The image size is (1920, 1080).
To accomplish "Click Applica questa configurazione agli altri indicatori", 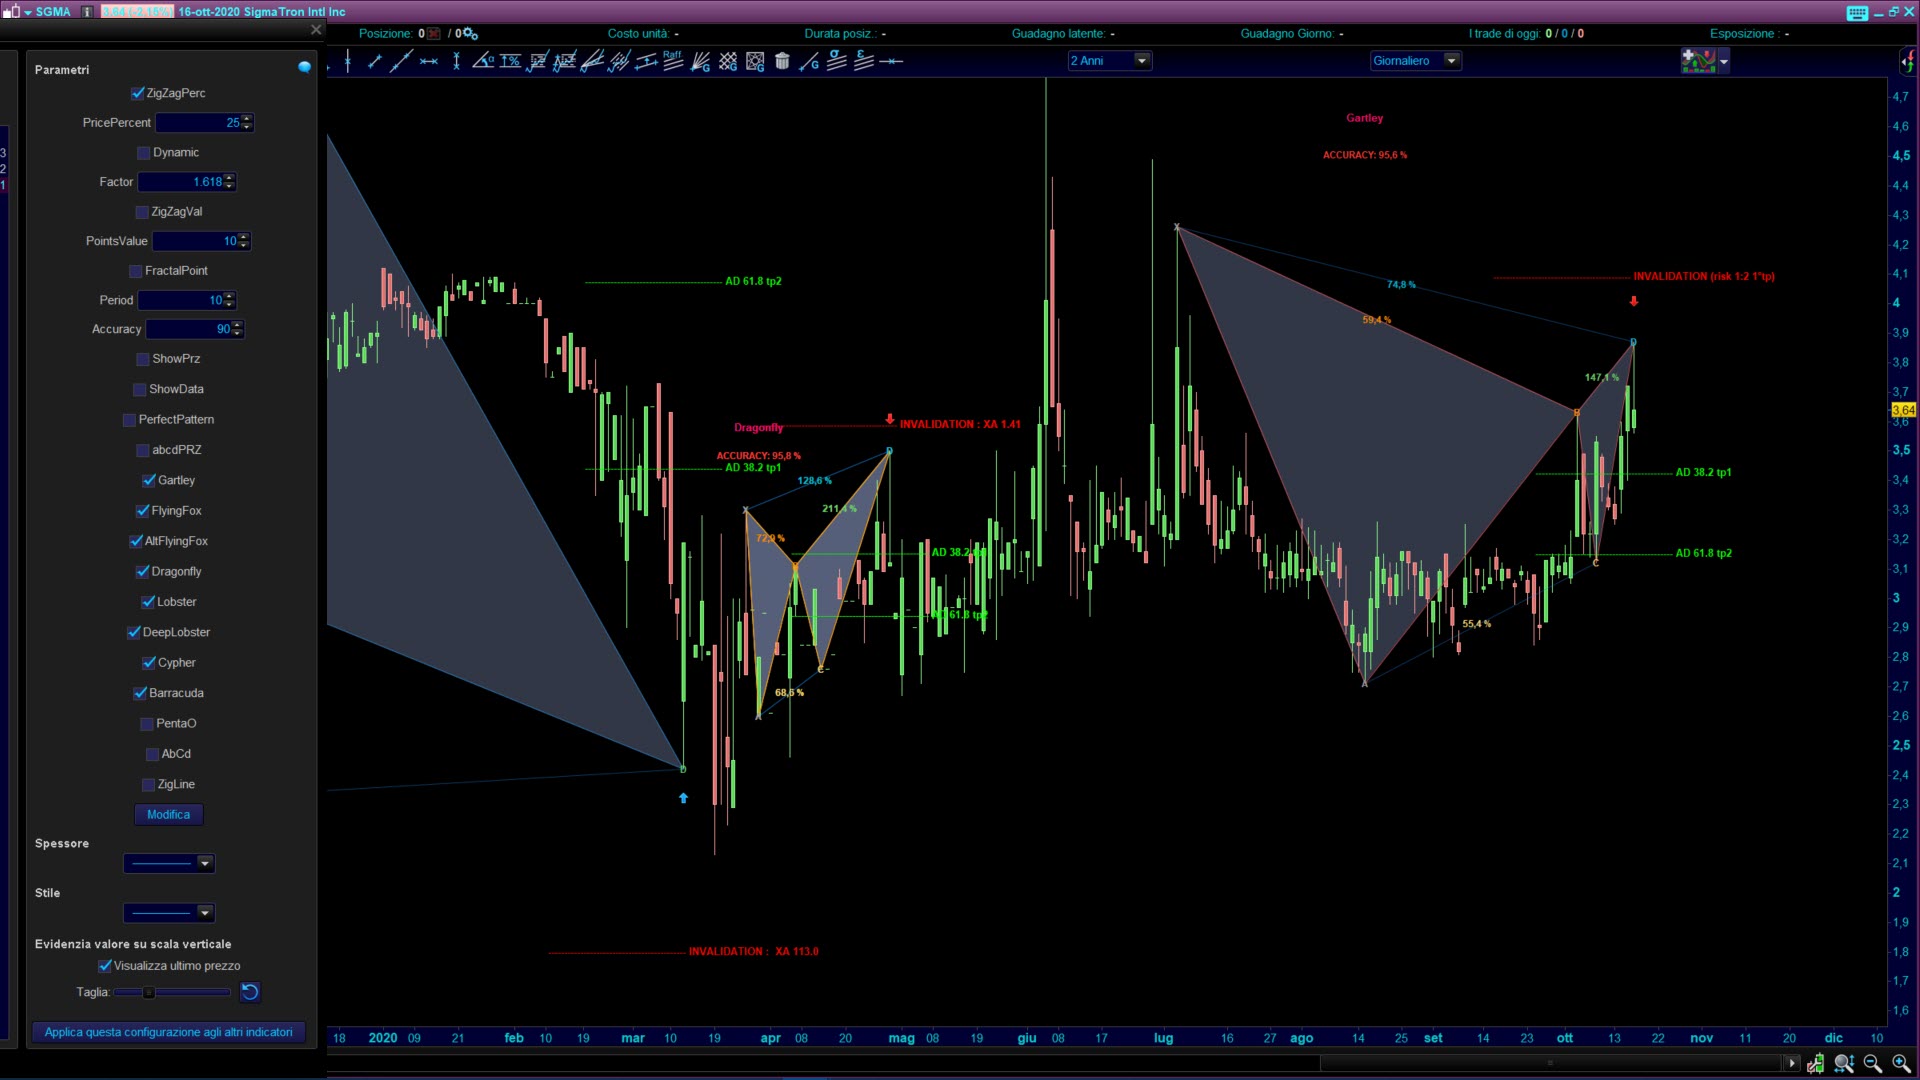I will click(168, 1032).
